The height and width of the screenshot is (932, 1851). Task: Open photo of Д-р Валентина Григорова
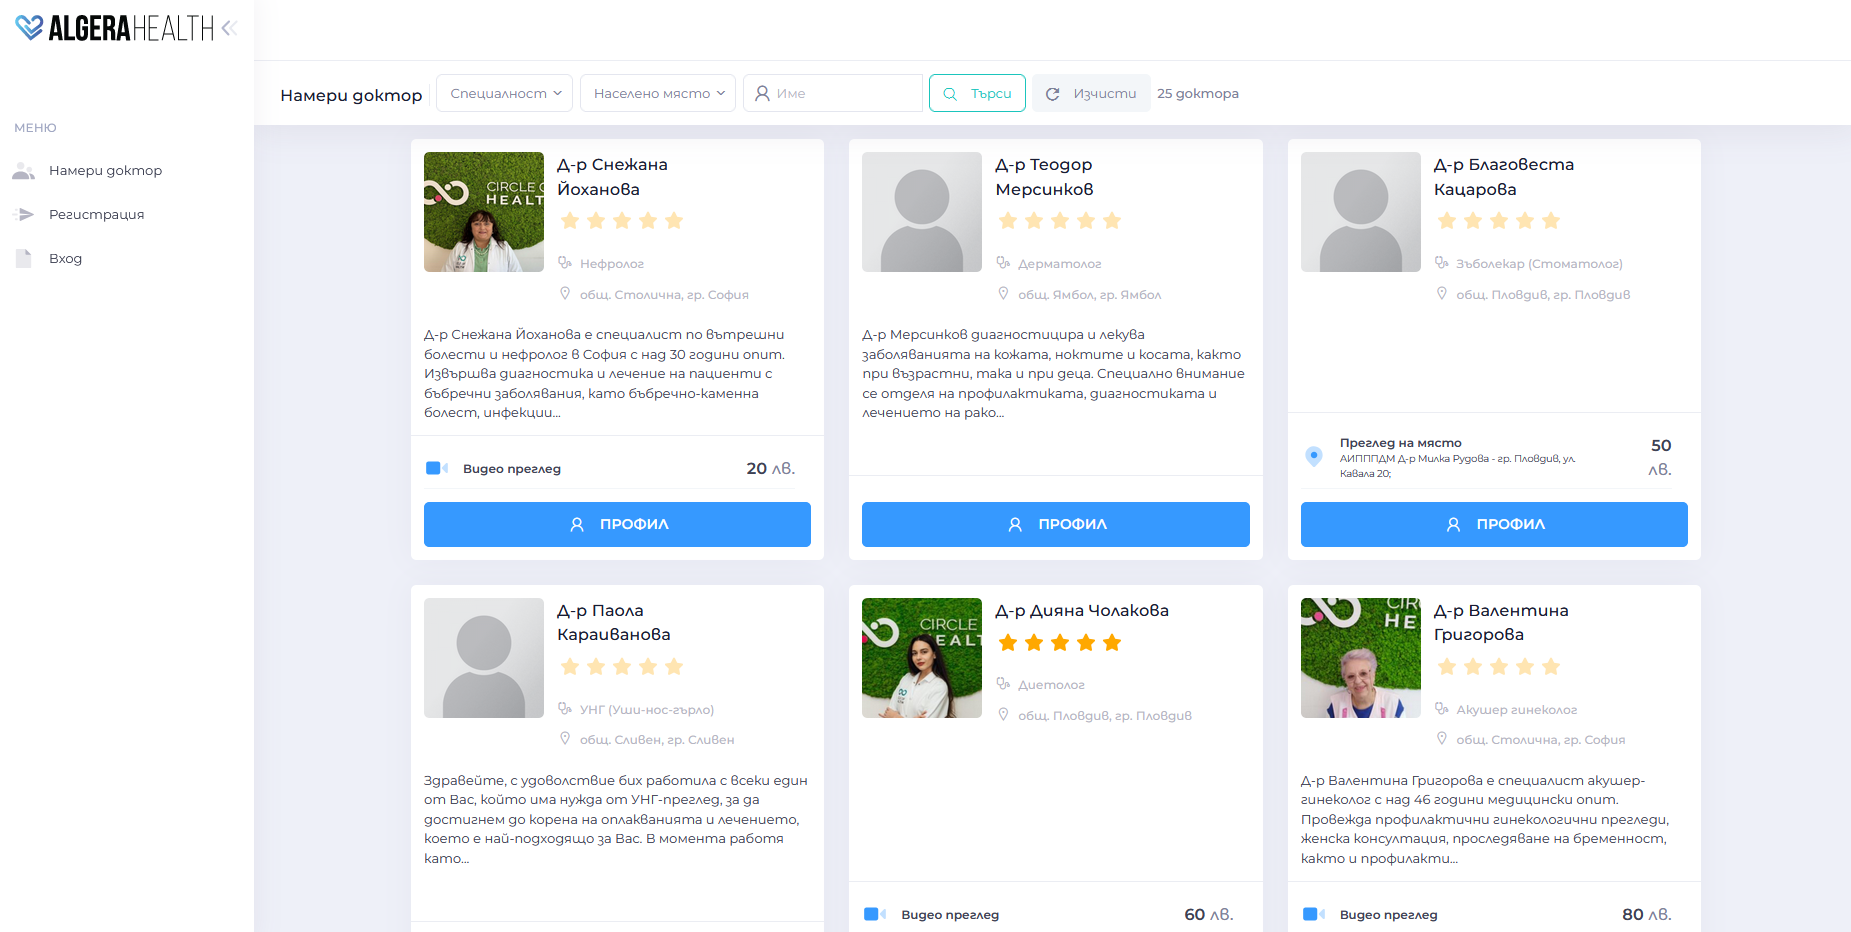(x=1361, y=658)
